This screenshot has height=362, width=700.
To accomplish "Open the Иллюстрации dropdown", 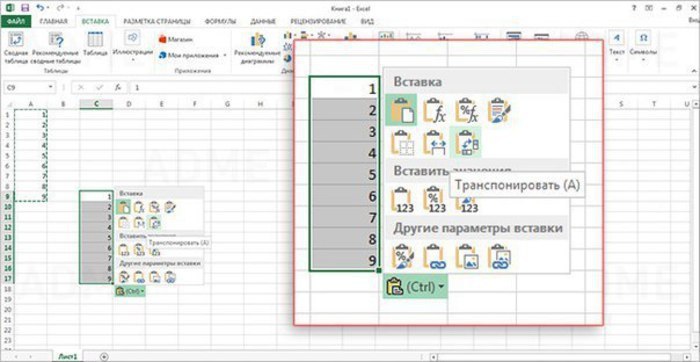I will [x=132, y=47].
